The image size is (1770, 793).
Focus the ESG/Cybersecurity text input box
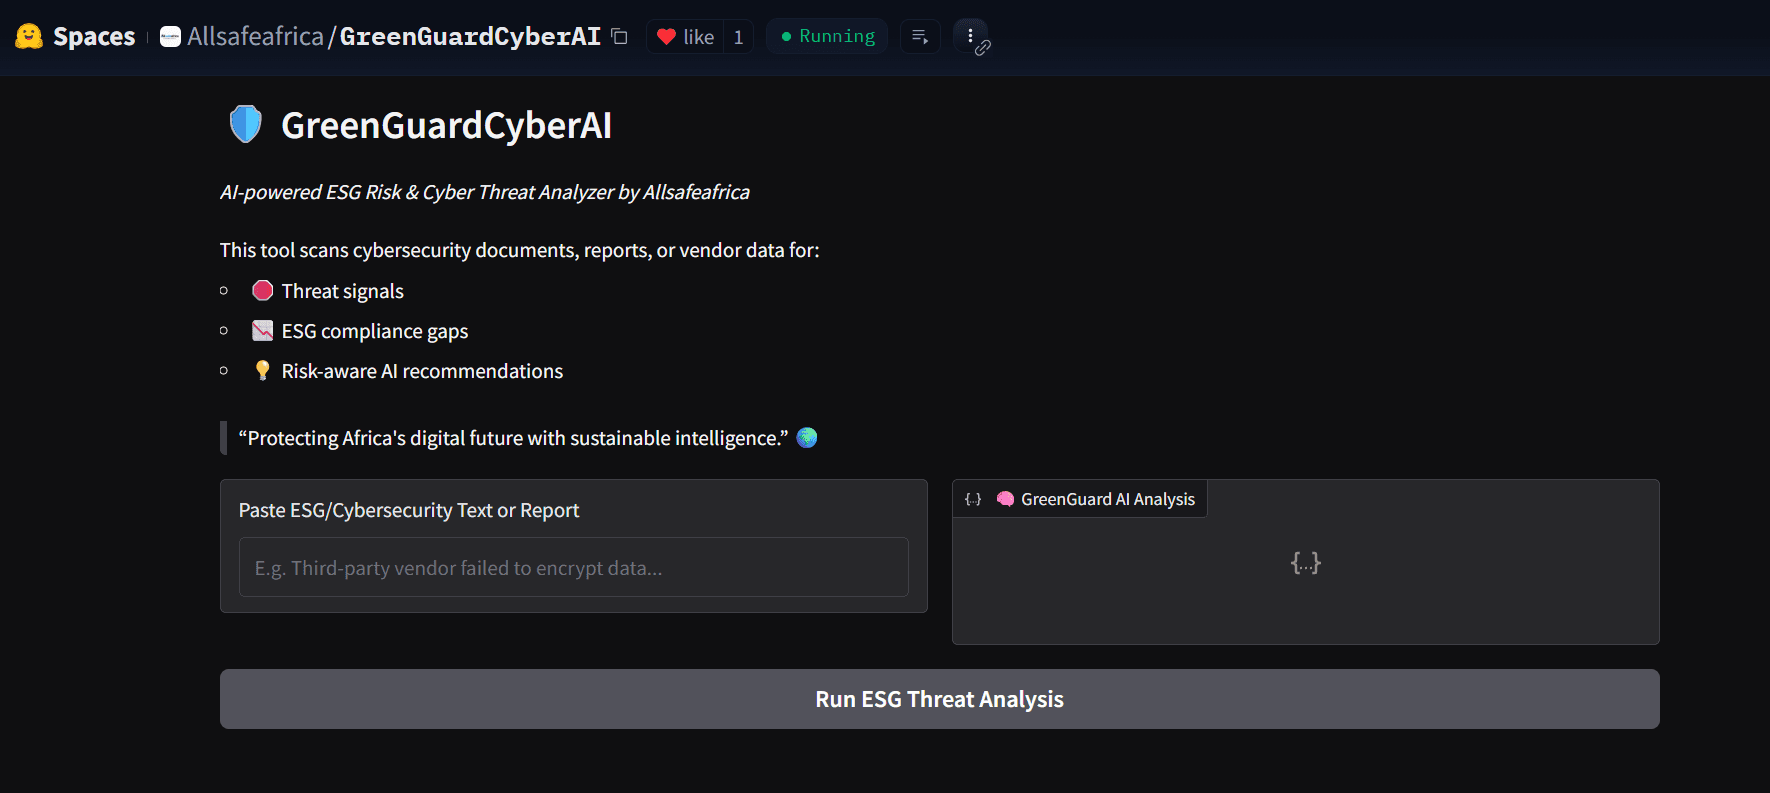[x=574, y=567]
